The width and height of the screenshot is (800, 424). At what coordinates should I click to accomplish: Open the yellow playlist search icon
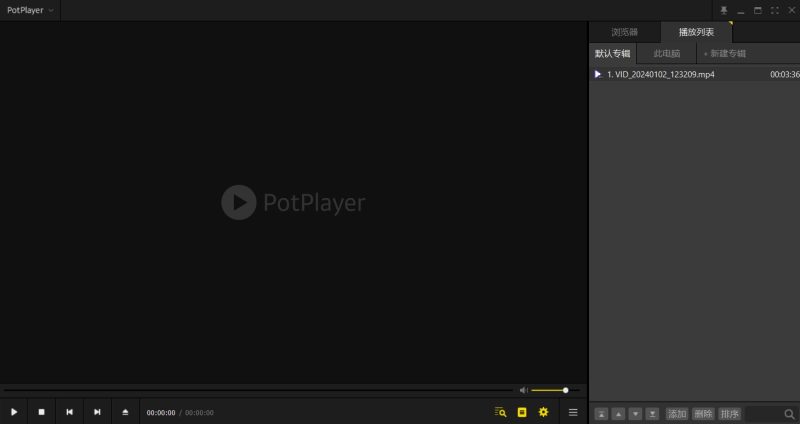(501, 412)
